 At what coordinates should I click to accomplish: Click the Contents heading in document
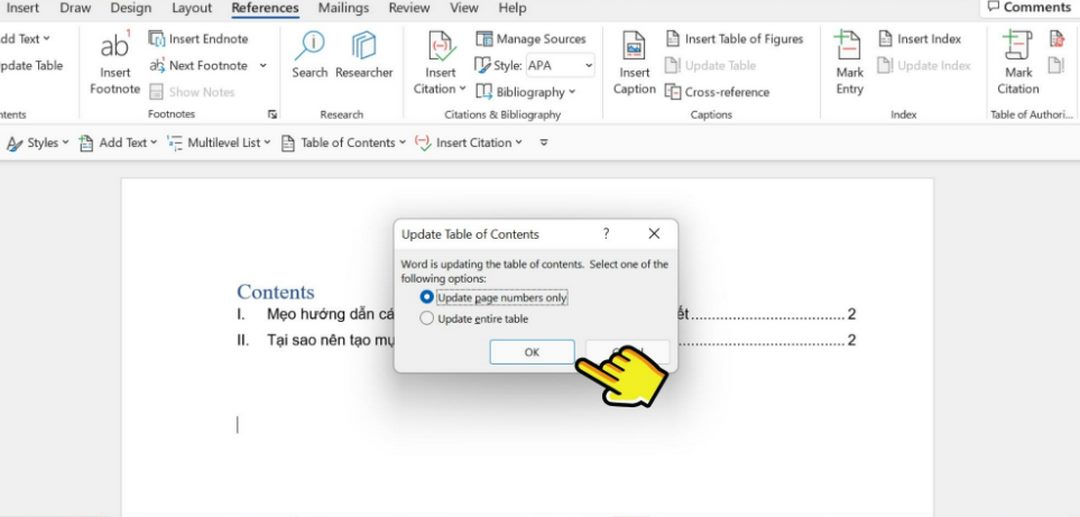(x=276, y=292)
